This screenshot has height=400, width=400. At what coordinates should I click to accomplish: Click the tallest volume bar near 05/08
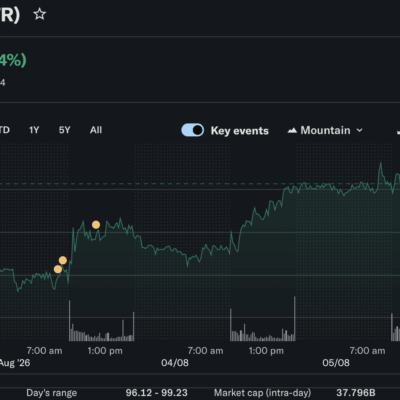point(295,318)
